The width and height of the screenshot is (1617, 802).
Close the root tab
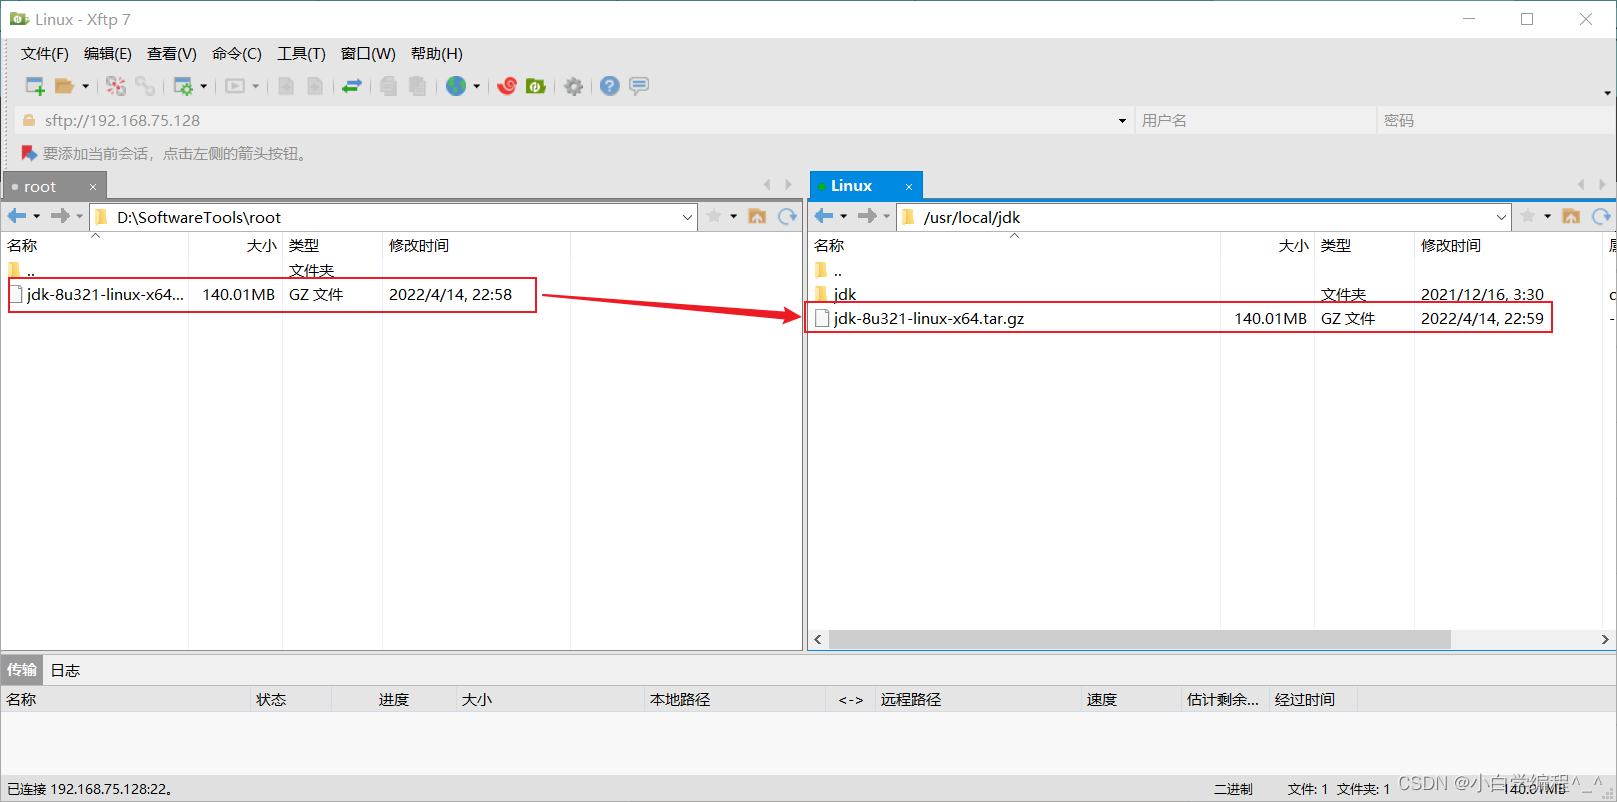(93, 187)
